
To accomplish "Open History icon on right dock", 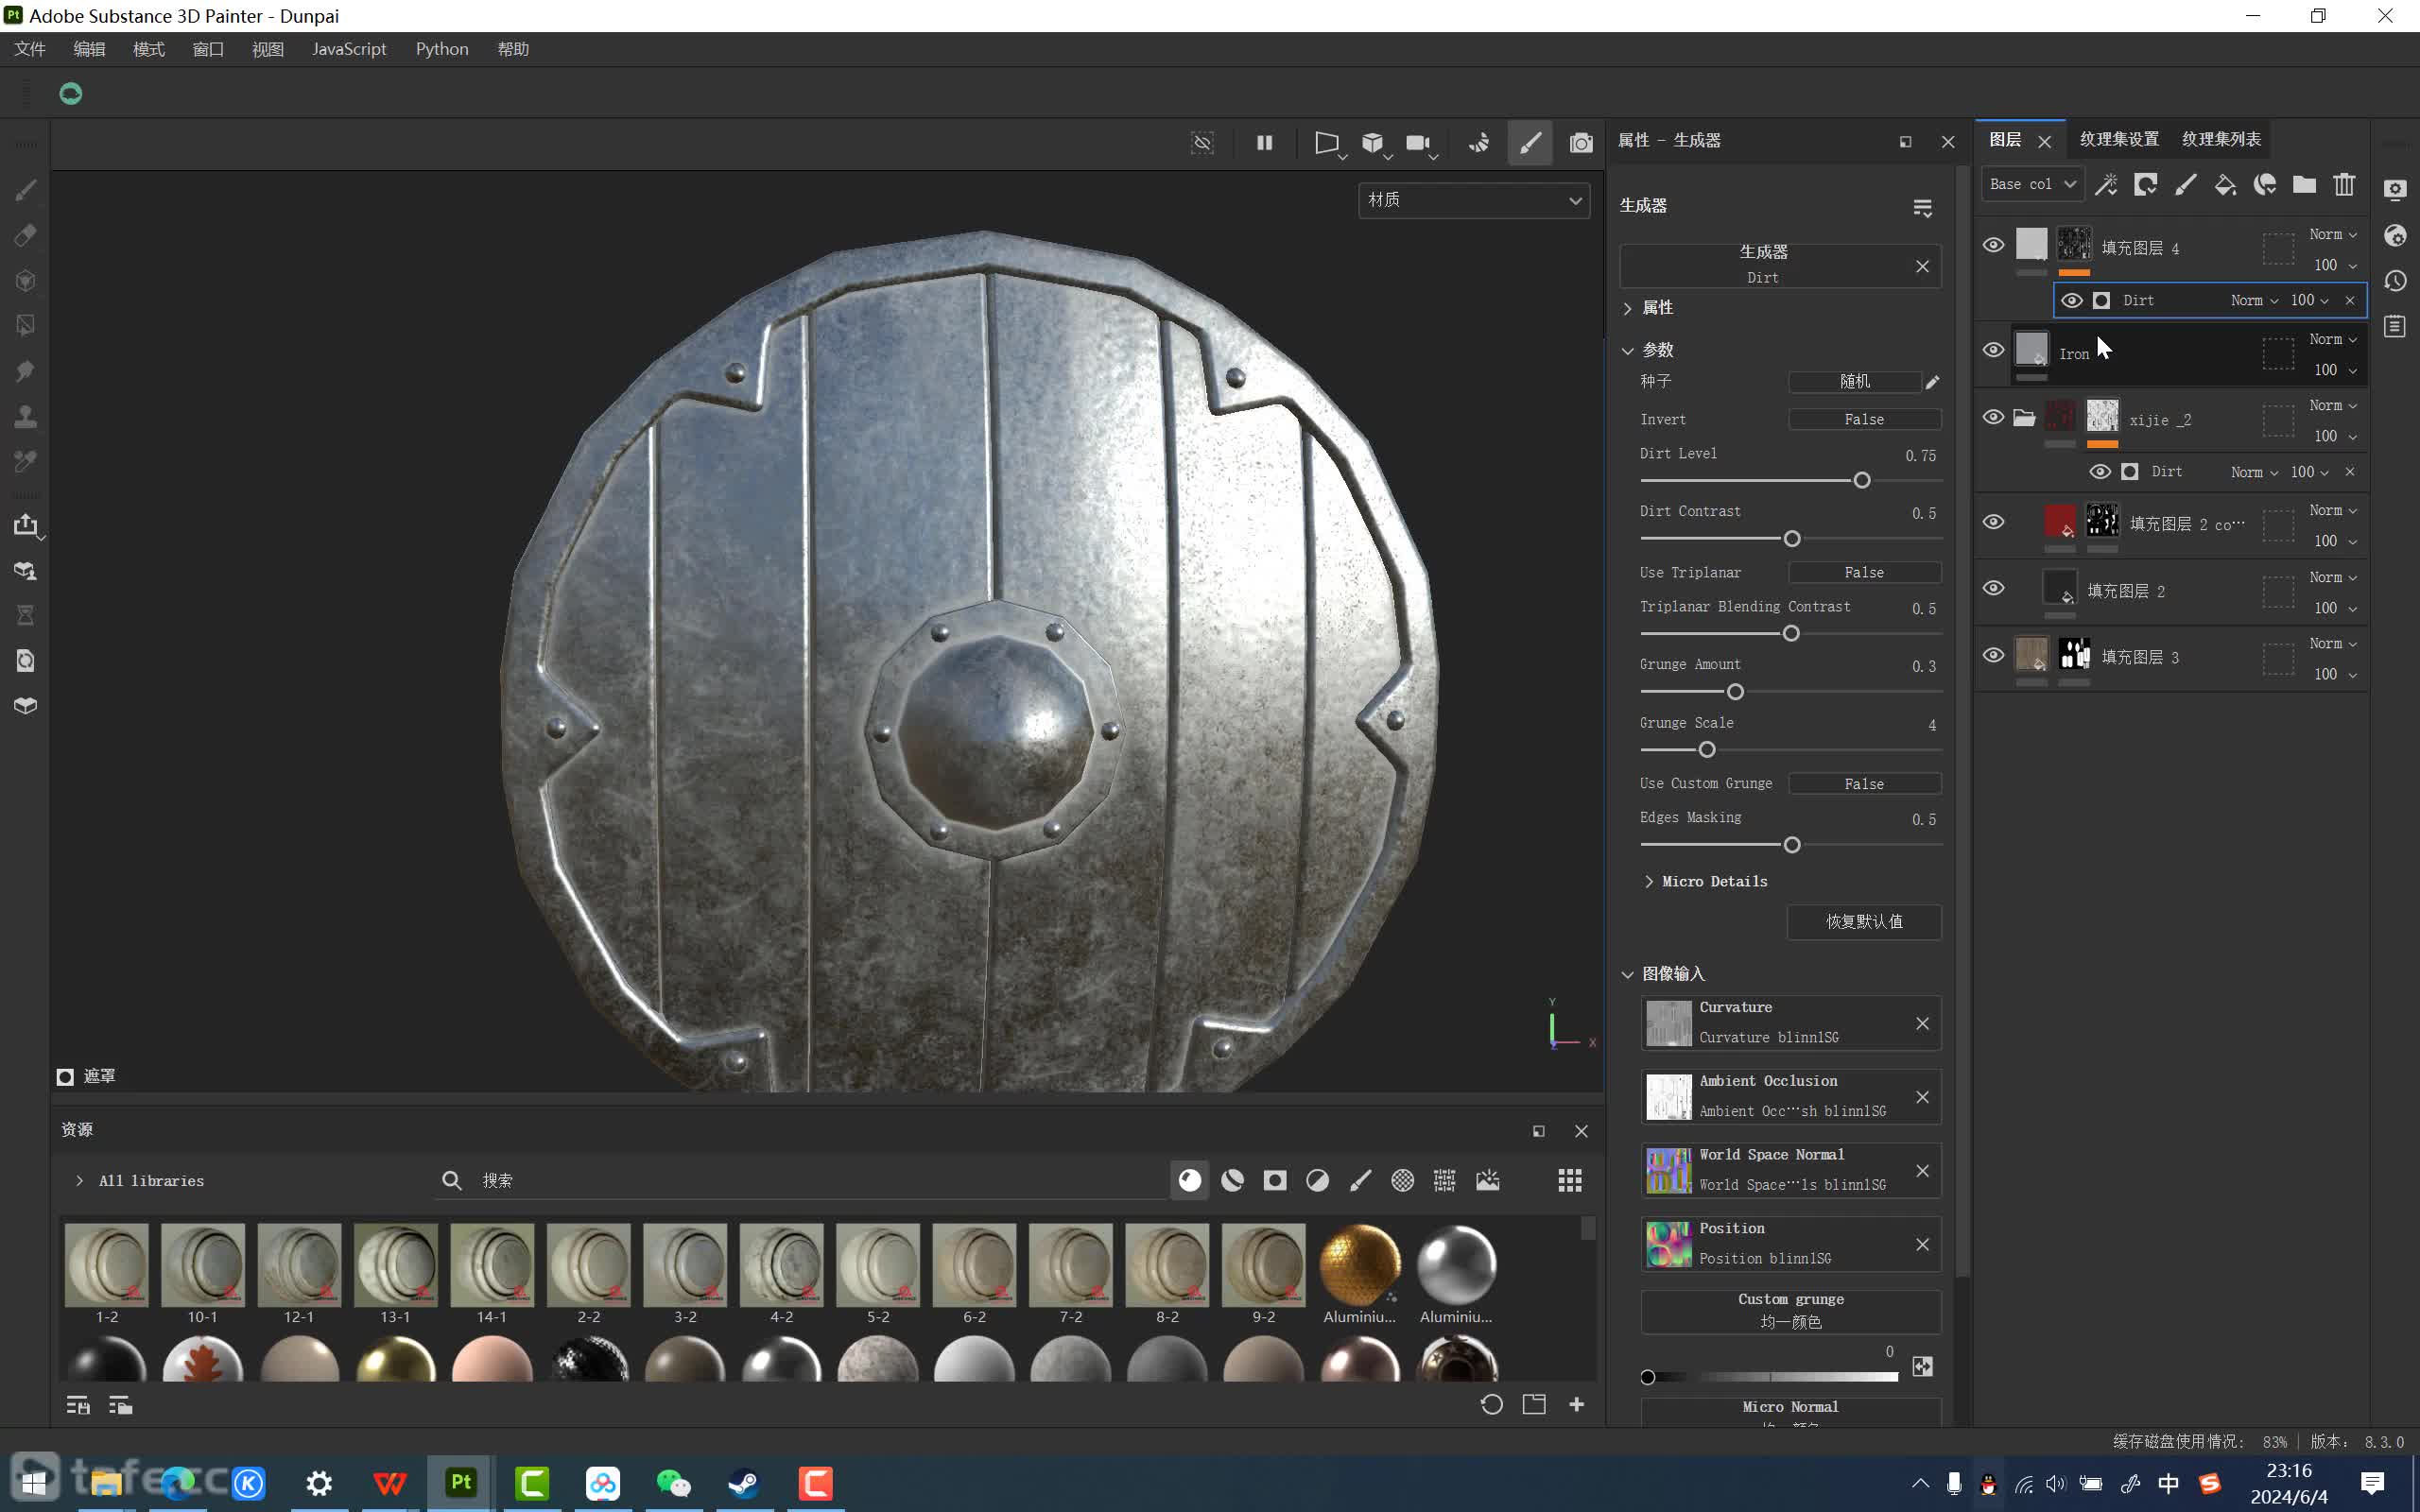I will click(2396, 281).
